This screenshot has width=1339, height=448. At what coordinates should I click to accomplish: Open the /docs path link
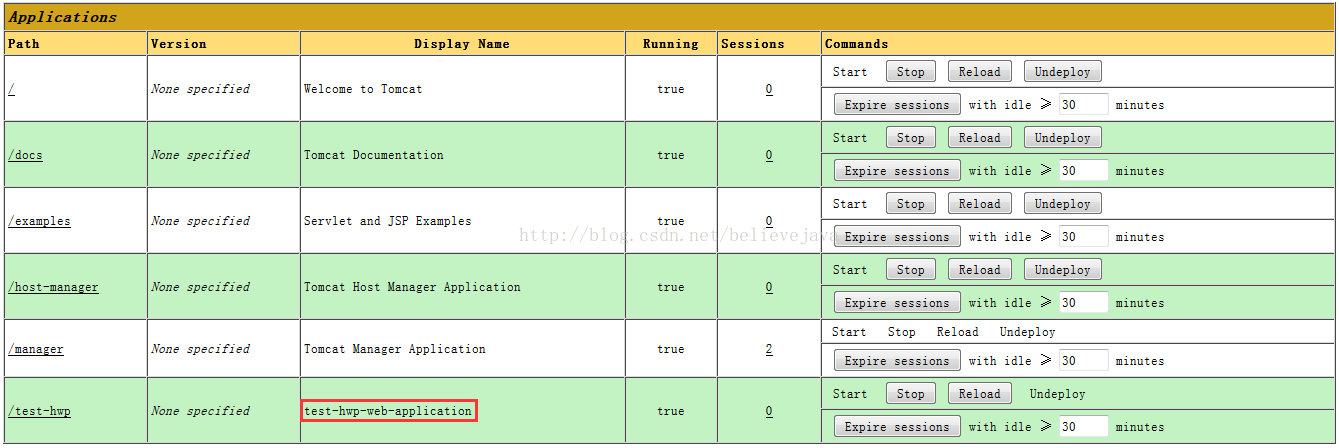tap(25, 155)
